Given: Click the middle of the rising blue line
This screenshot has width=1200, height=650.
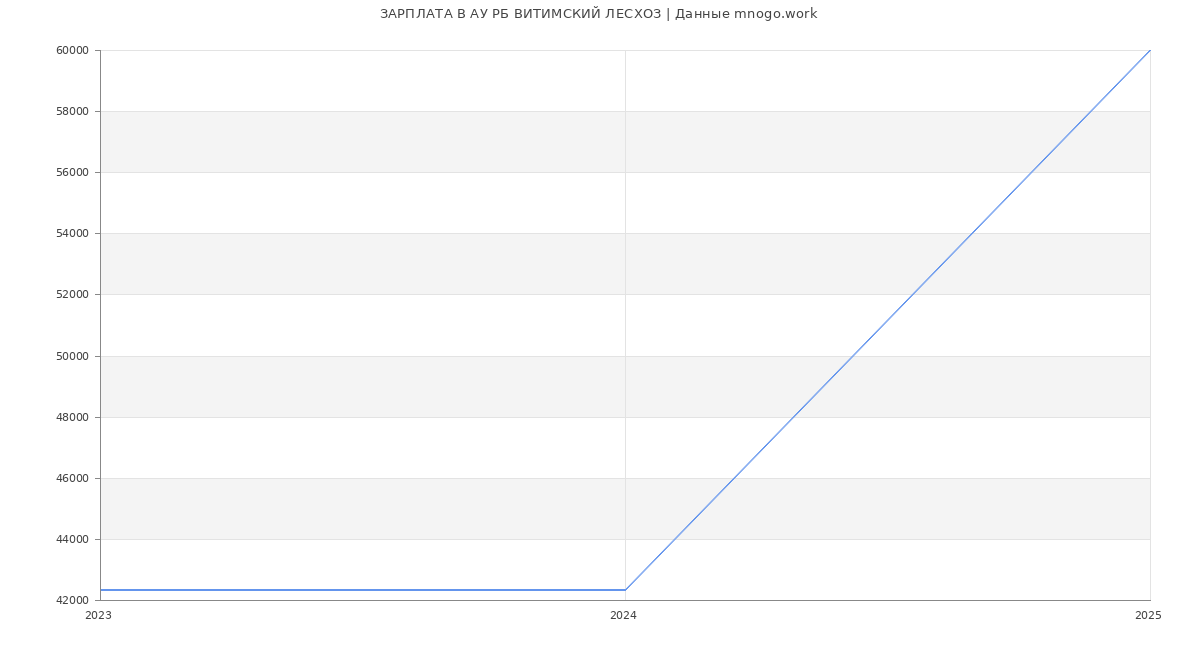Looking at the screenshot, I should [x=888, y=320].
